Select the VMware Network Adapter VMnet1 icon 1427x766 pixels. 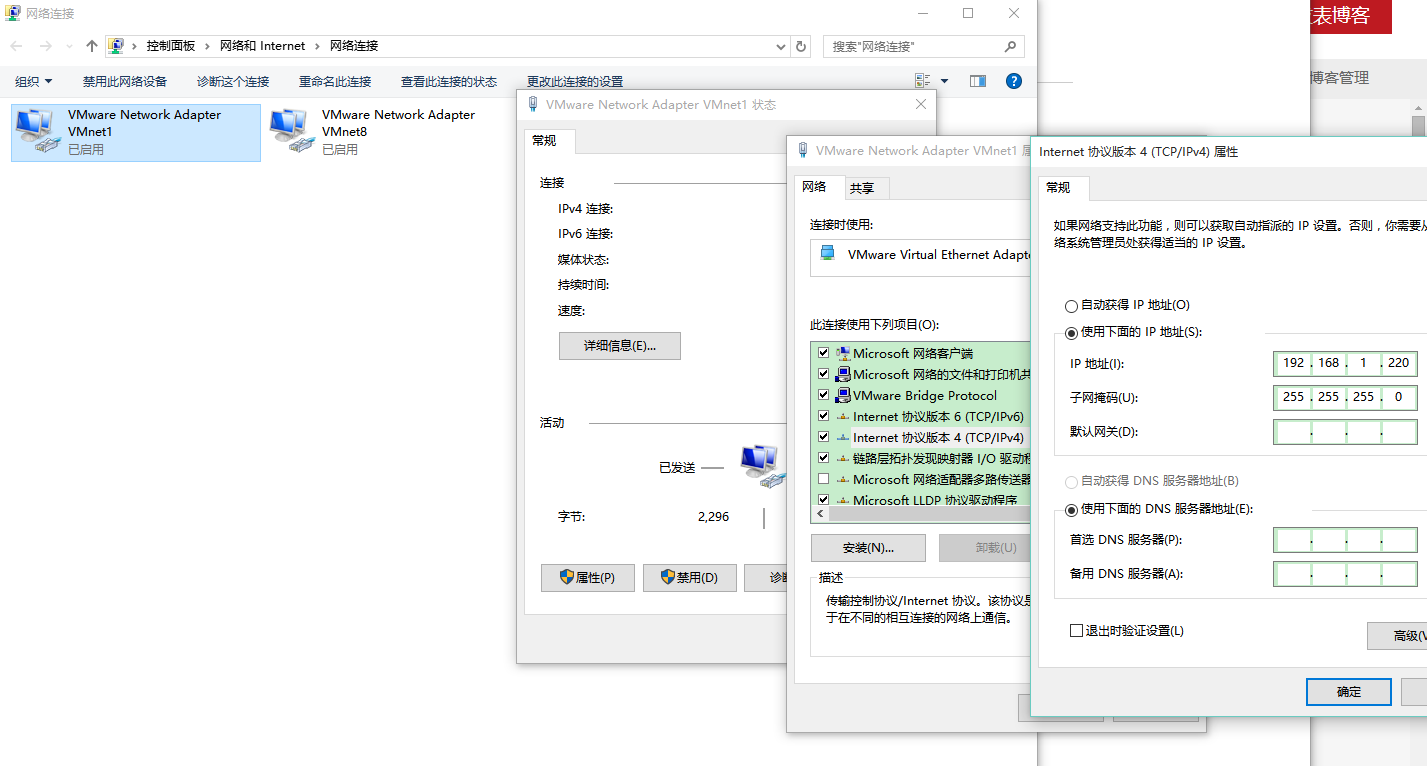(38, 132)
